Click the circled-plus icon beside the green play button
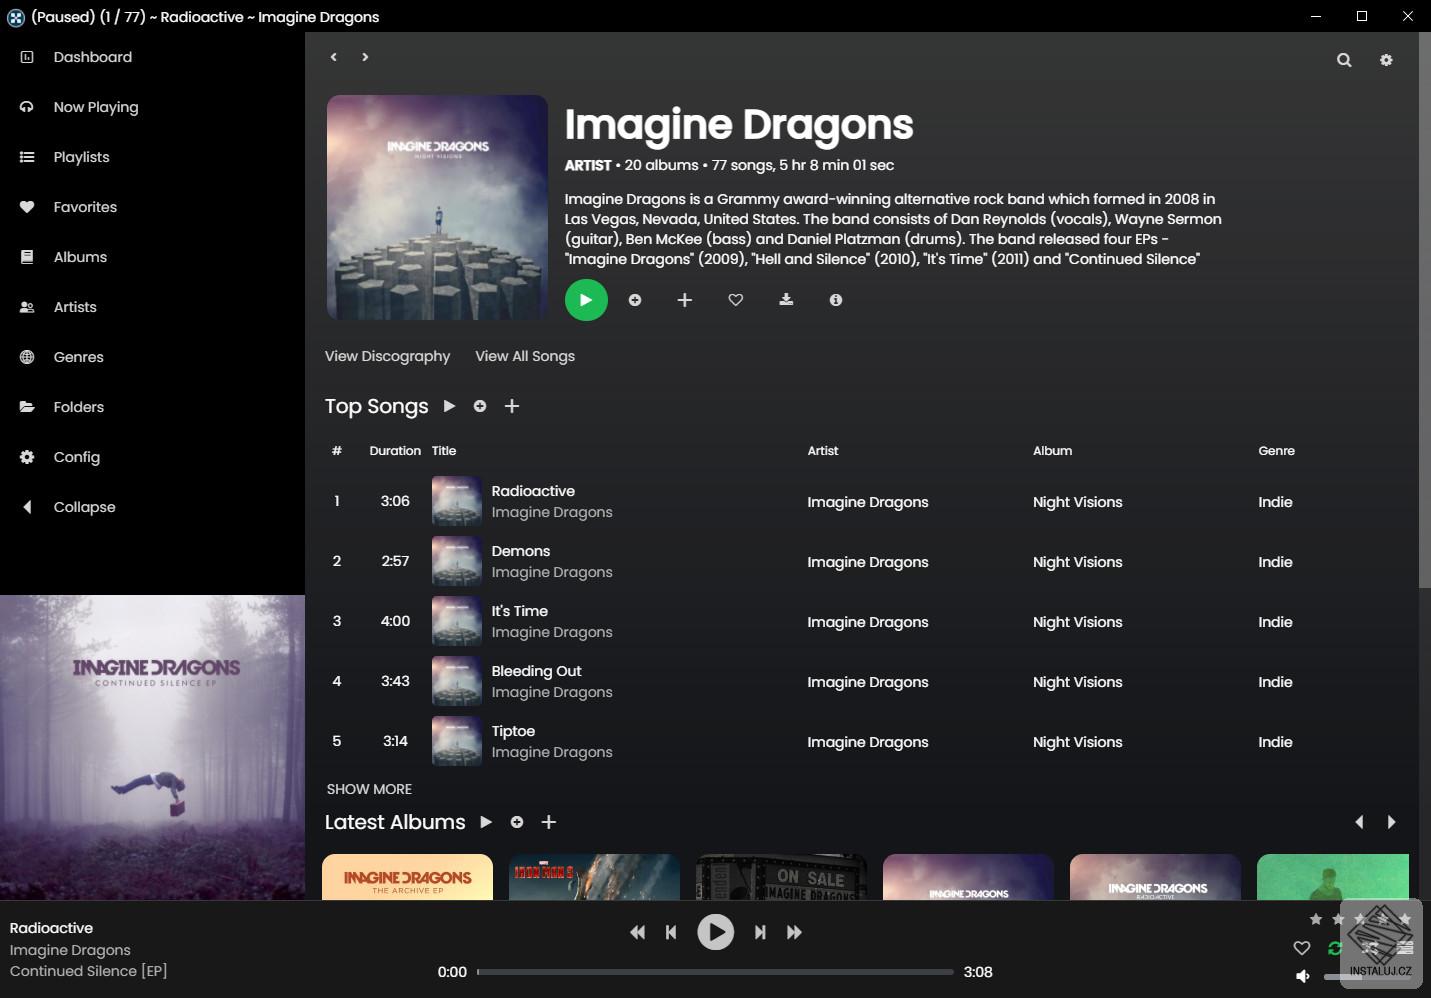 (x=635, y=300)
